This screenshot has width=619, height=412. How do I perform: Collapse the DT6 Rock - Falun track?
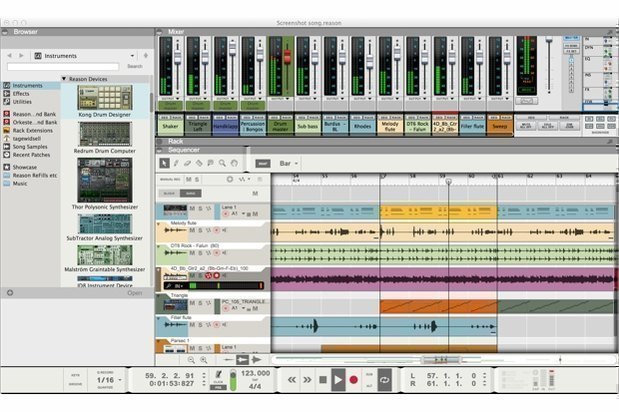pyautogui.click(x=159, y=246)
